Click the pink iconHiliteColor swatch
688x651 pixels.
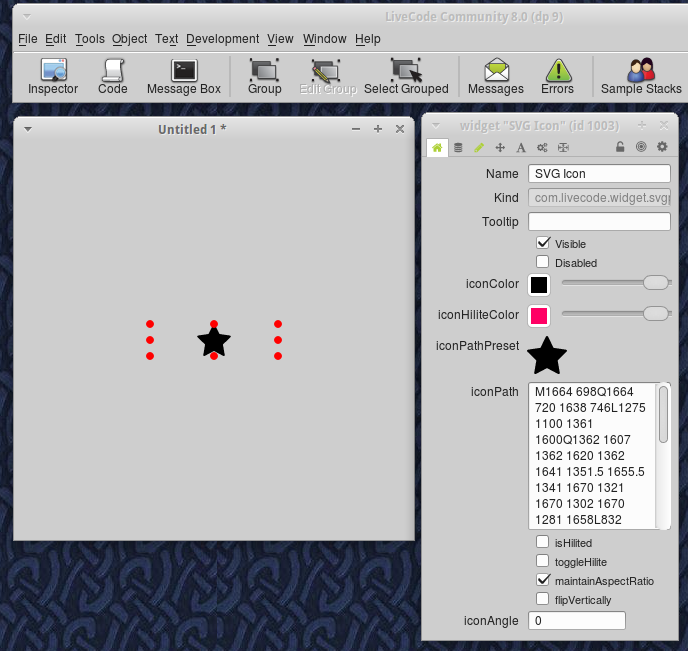[x=539, y=316]
